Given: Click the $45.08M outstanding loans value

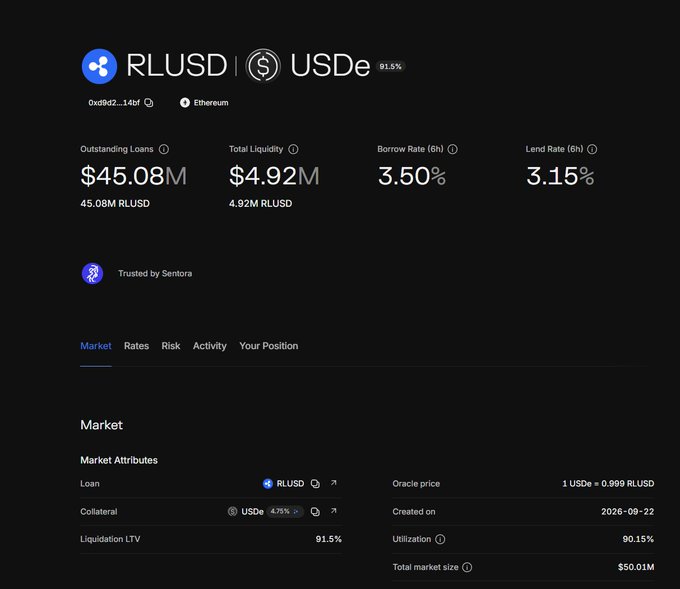Looking at the screenshot, I should click(134, 176).
